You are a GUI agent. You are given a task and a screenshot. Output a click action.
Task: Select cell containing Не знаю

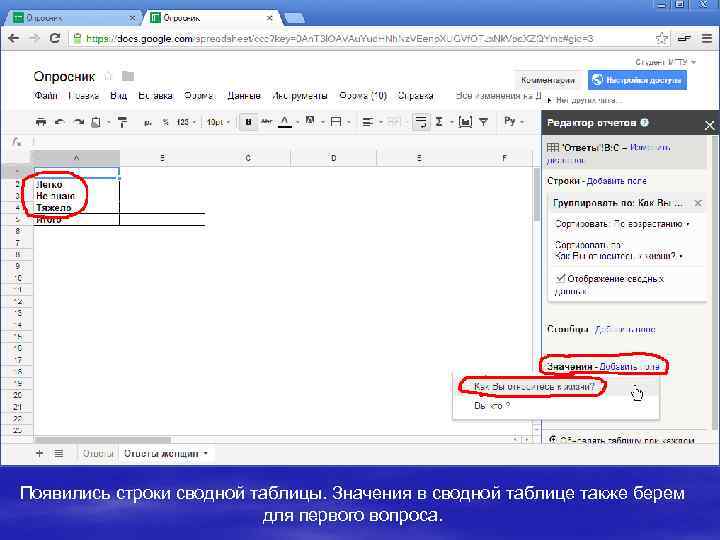coord(77,196)
